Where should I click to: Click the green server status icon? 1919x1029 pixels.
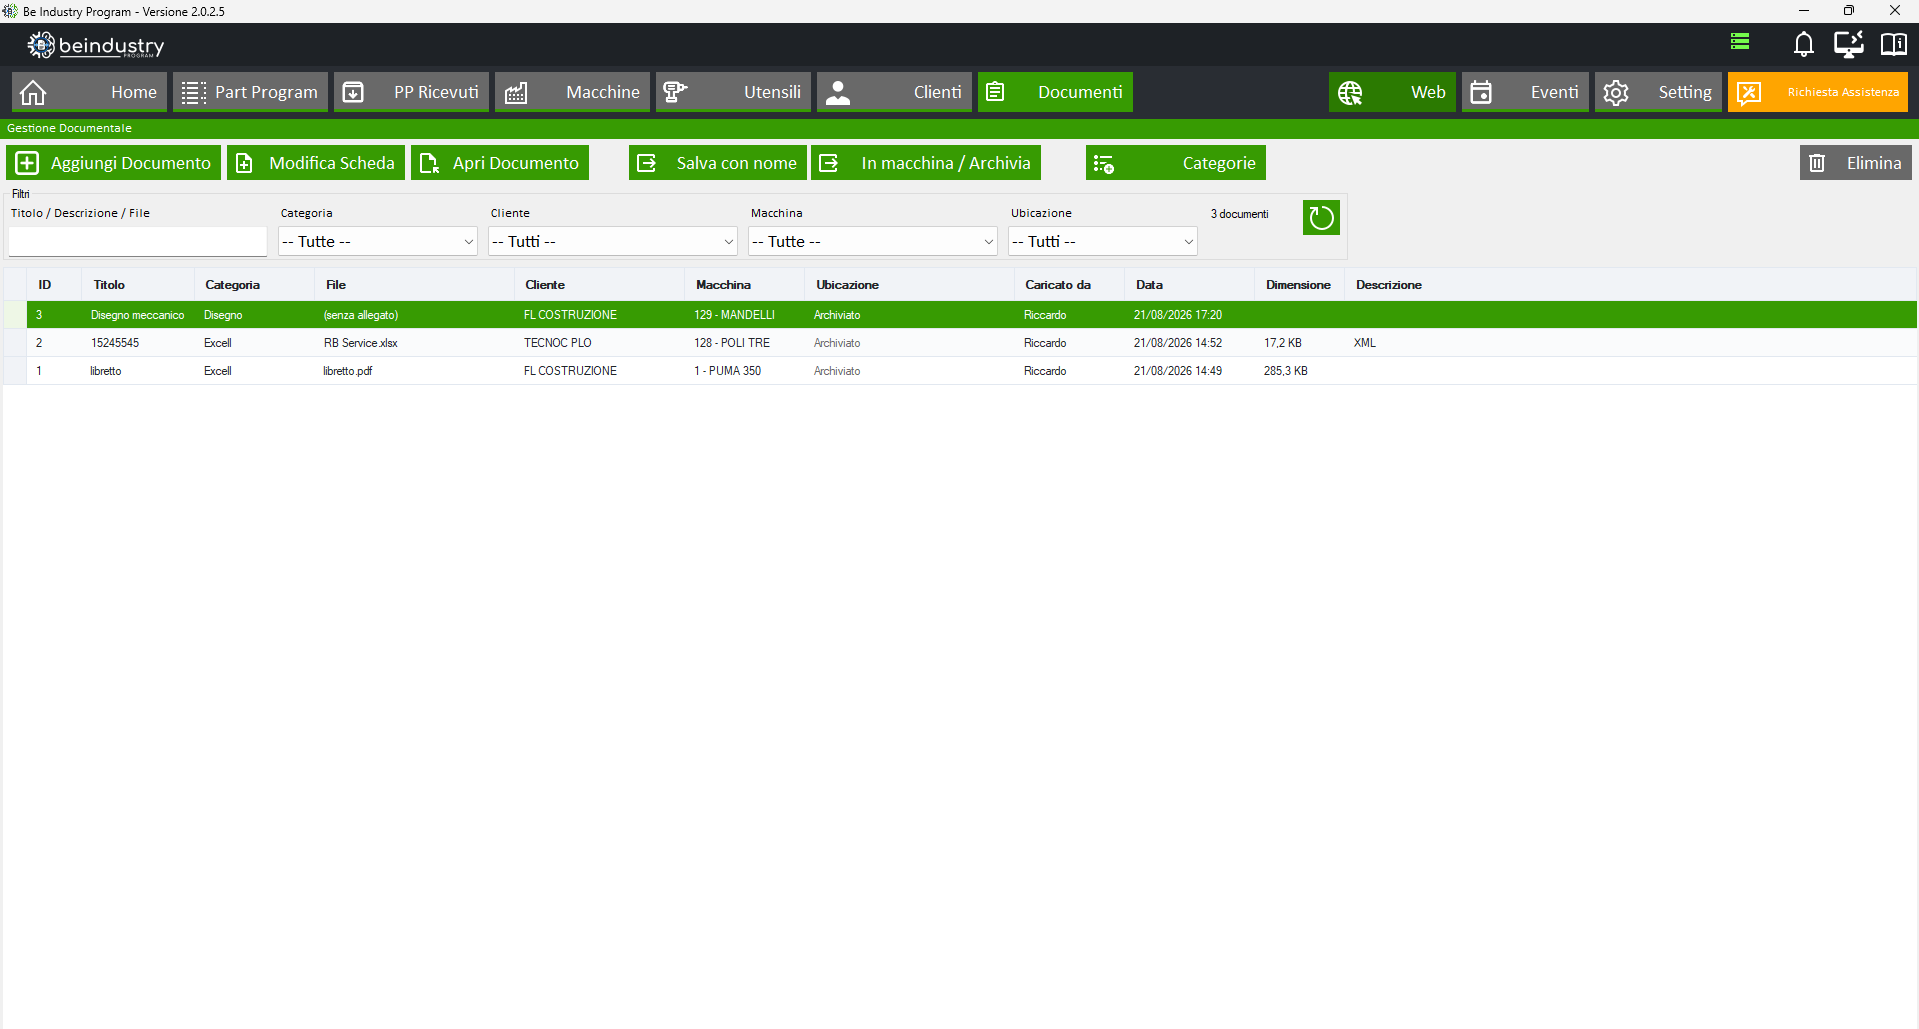coord(1740,42)
